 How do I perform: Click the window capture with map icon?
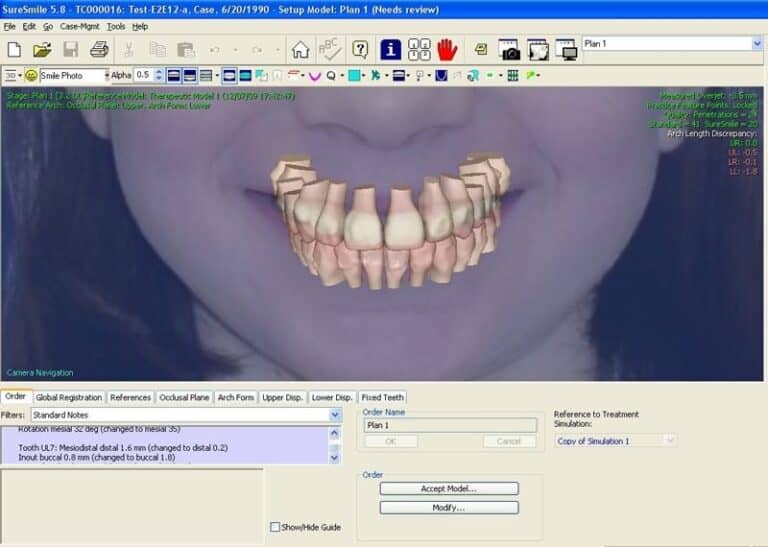point(538,49)
